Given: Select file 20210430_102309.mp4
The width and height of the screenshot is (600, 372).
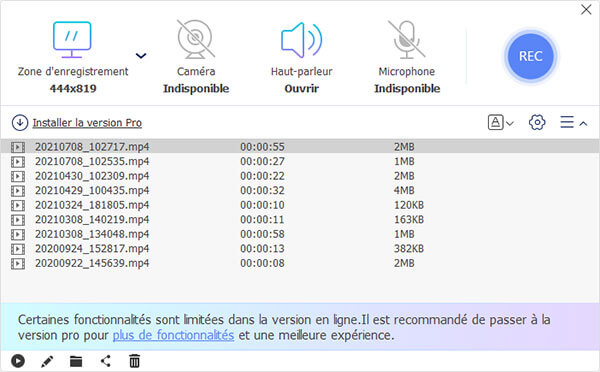Looking at the screenshot, I should [x=300, y=176].
